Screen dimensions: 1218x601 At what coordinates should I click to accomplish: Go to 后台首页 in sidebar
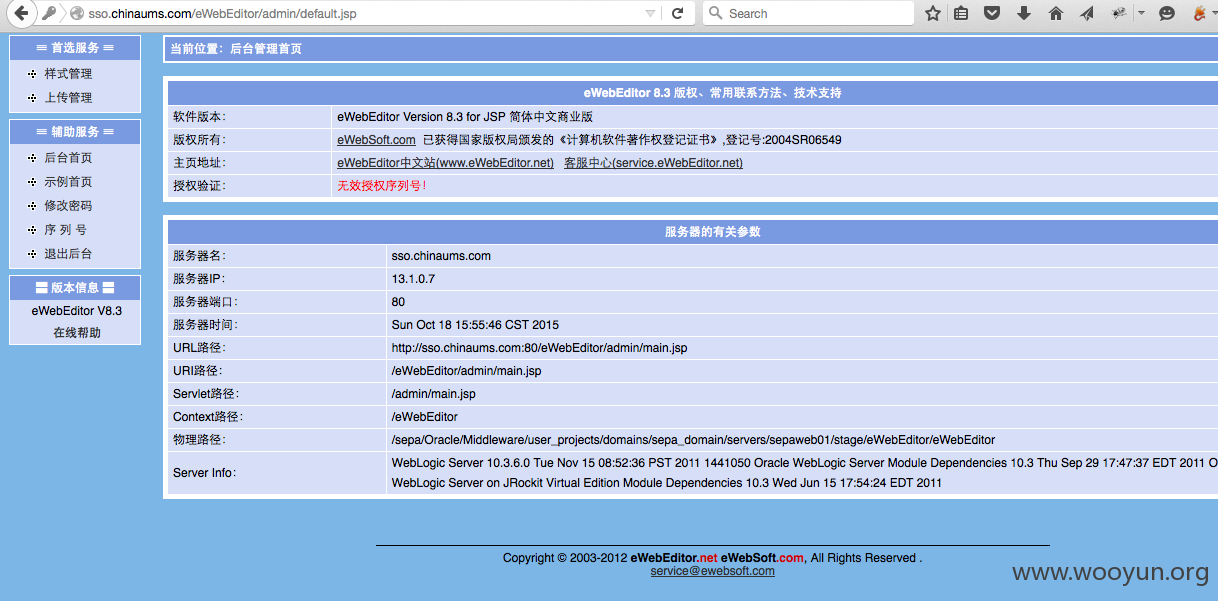coord(68,158)
